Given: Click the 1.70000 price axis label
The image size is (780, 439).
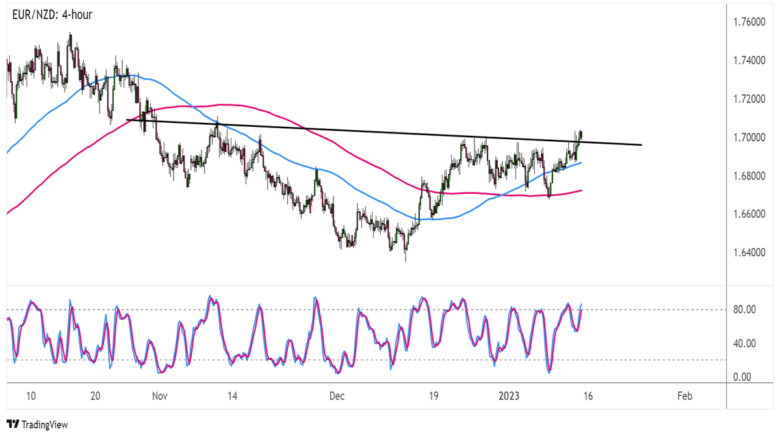Looking at the screenshot, I should (x=750, y=137).
